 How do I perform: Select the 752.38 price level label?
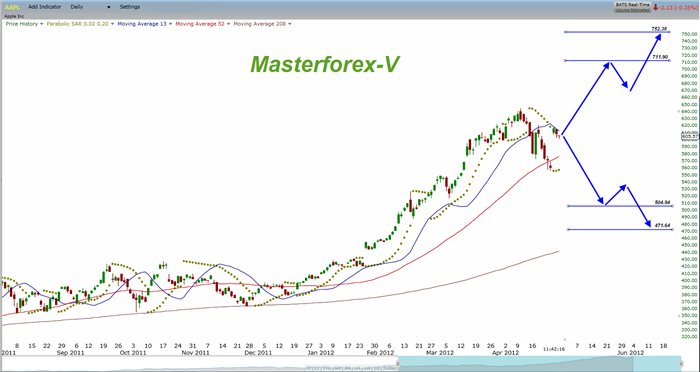[x=659, y=29]
